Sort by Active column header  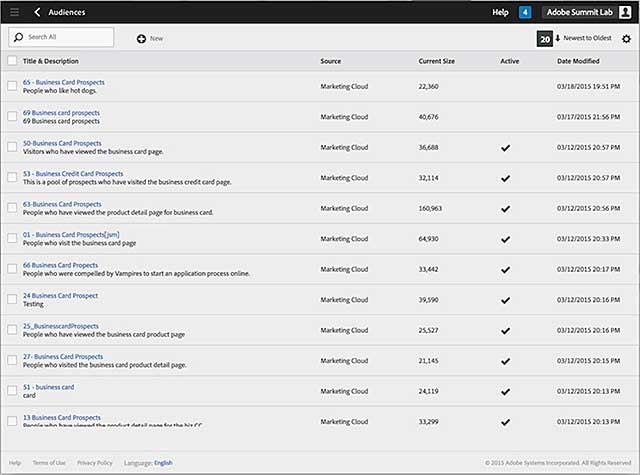click(x=510, y=61)
